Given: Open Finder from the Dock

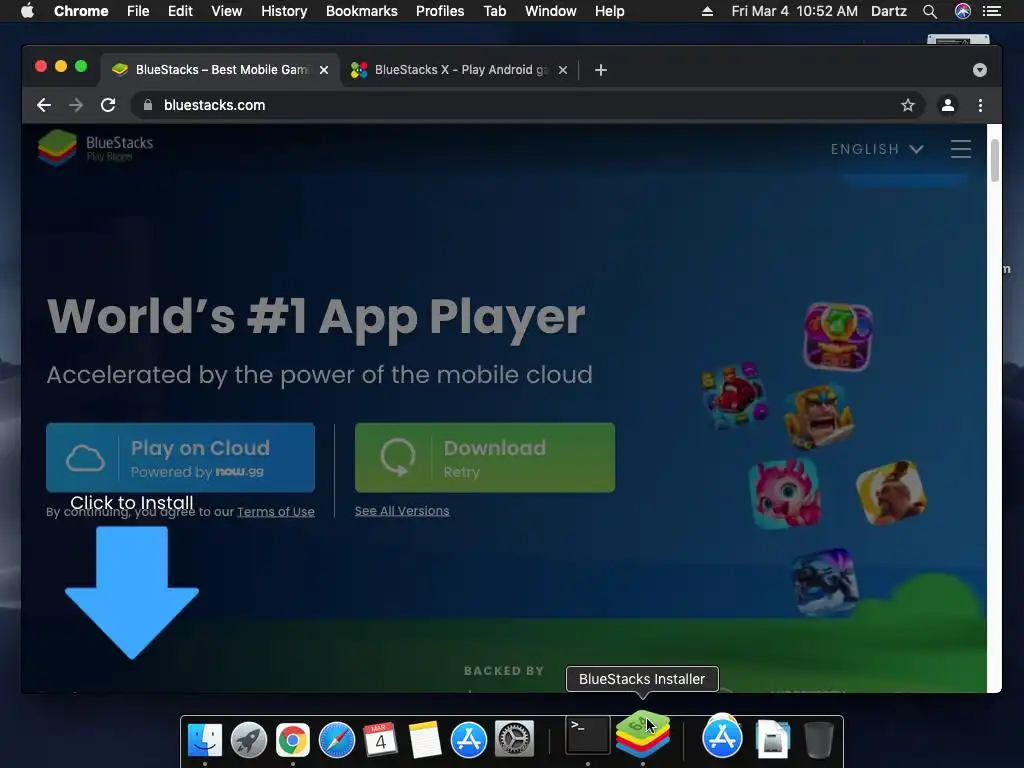Looking at the screenshot, I should pyautogui.click(x=204, y=739).
